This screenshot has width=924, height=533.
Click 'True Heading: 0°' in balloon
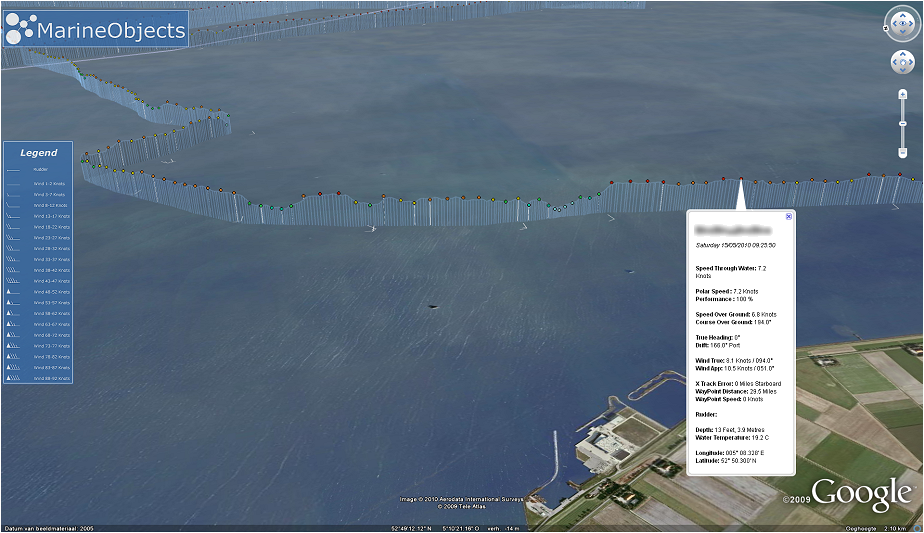coord(718,337)
